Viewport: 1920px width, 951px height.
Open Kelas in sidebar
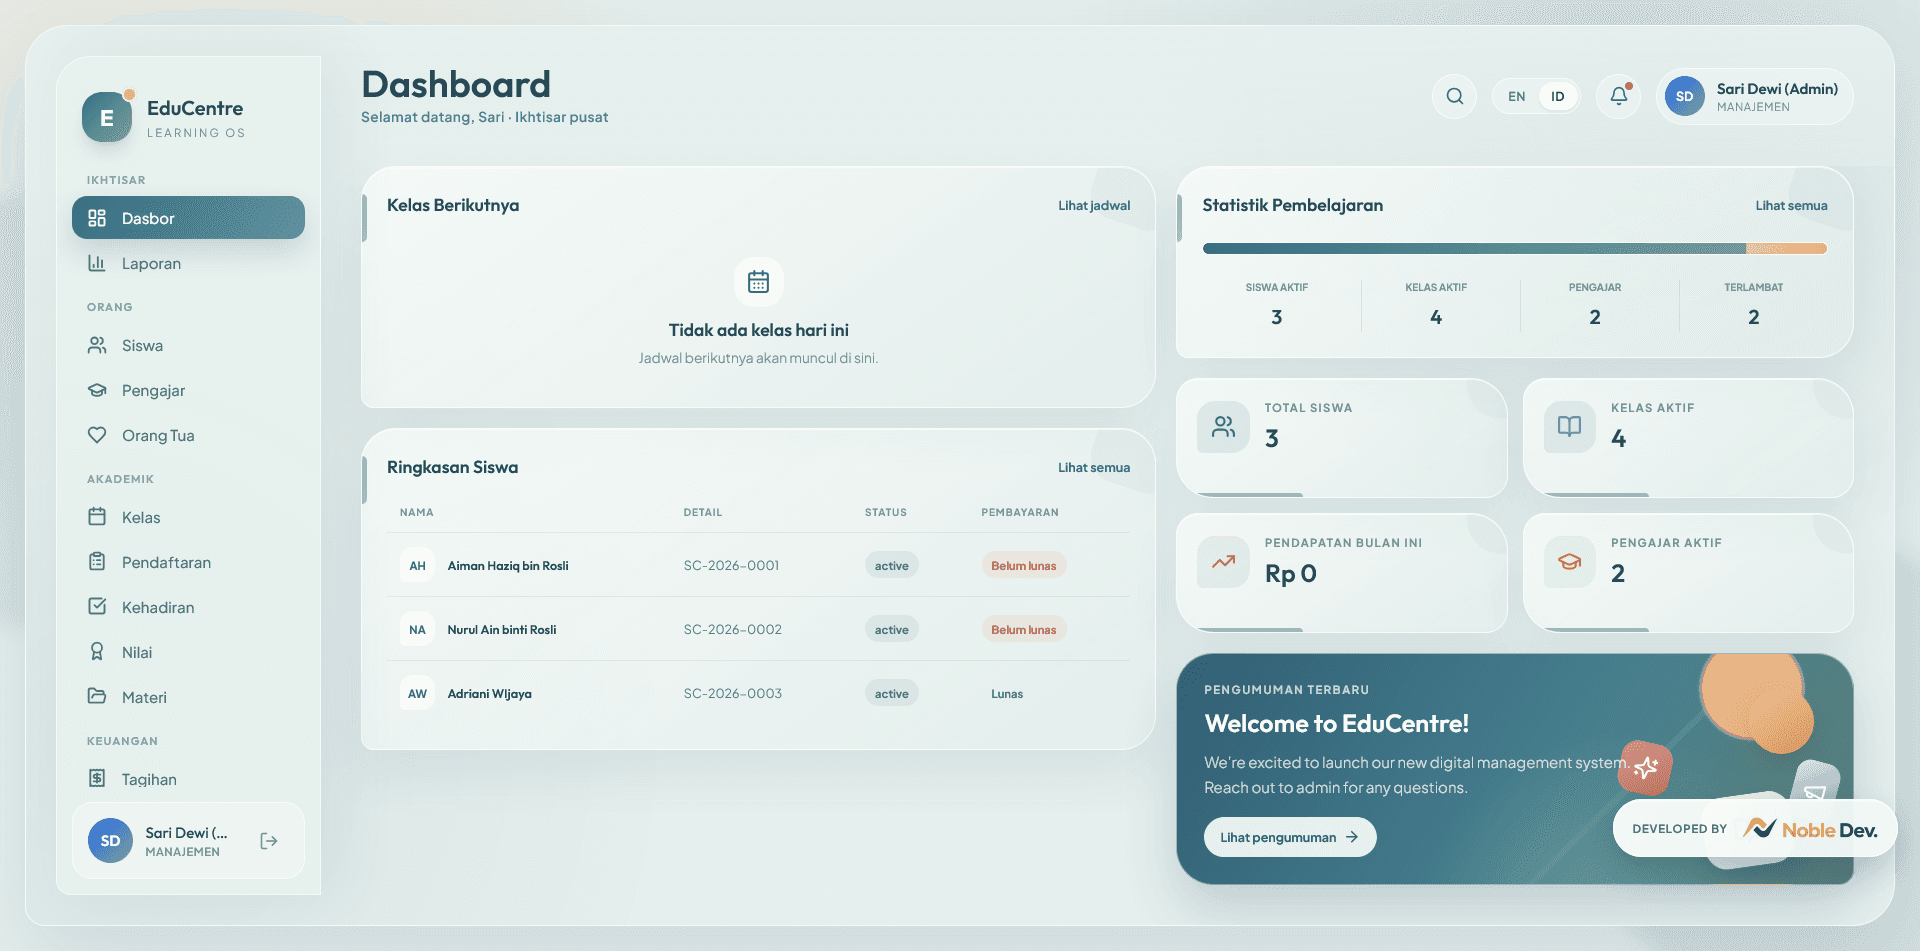(x=188, y=517)
